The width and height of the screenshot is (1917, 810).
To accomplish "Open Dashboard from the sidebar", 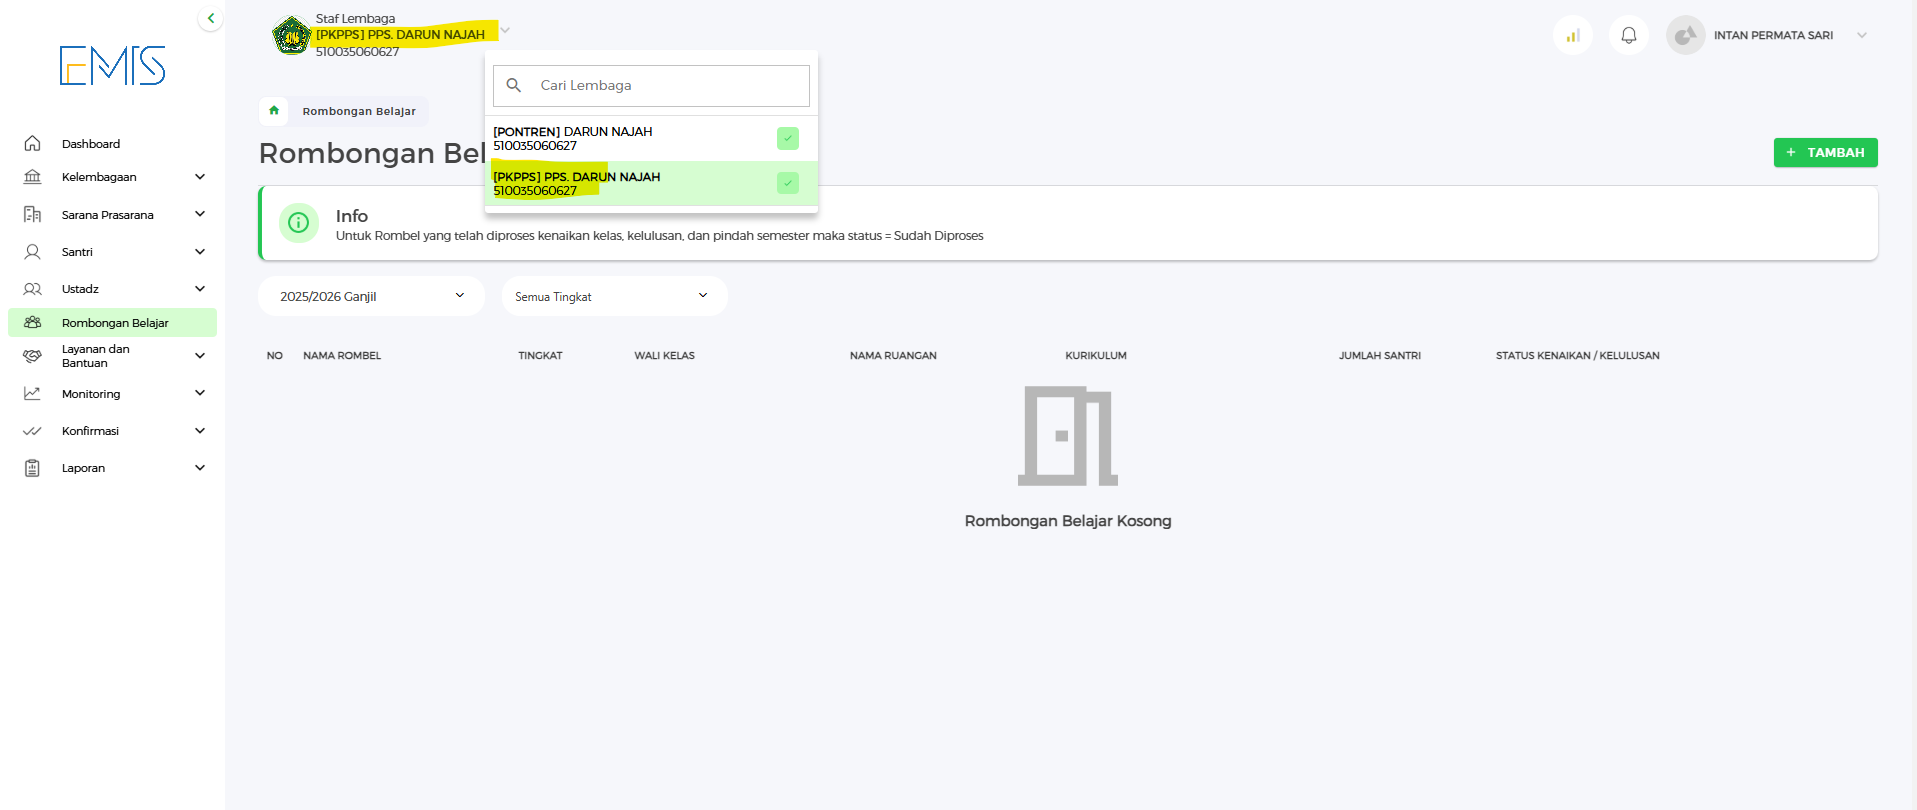I will pyautogui.click(x=91, y=144).
